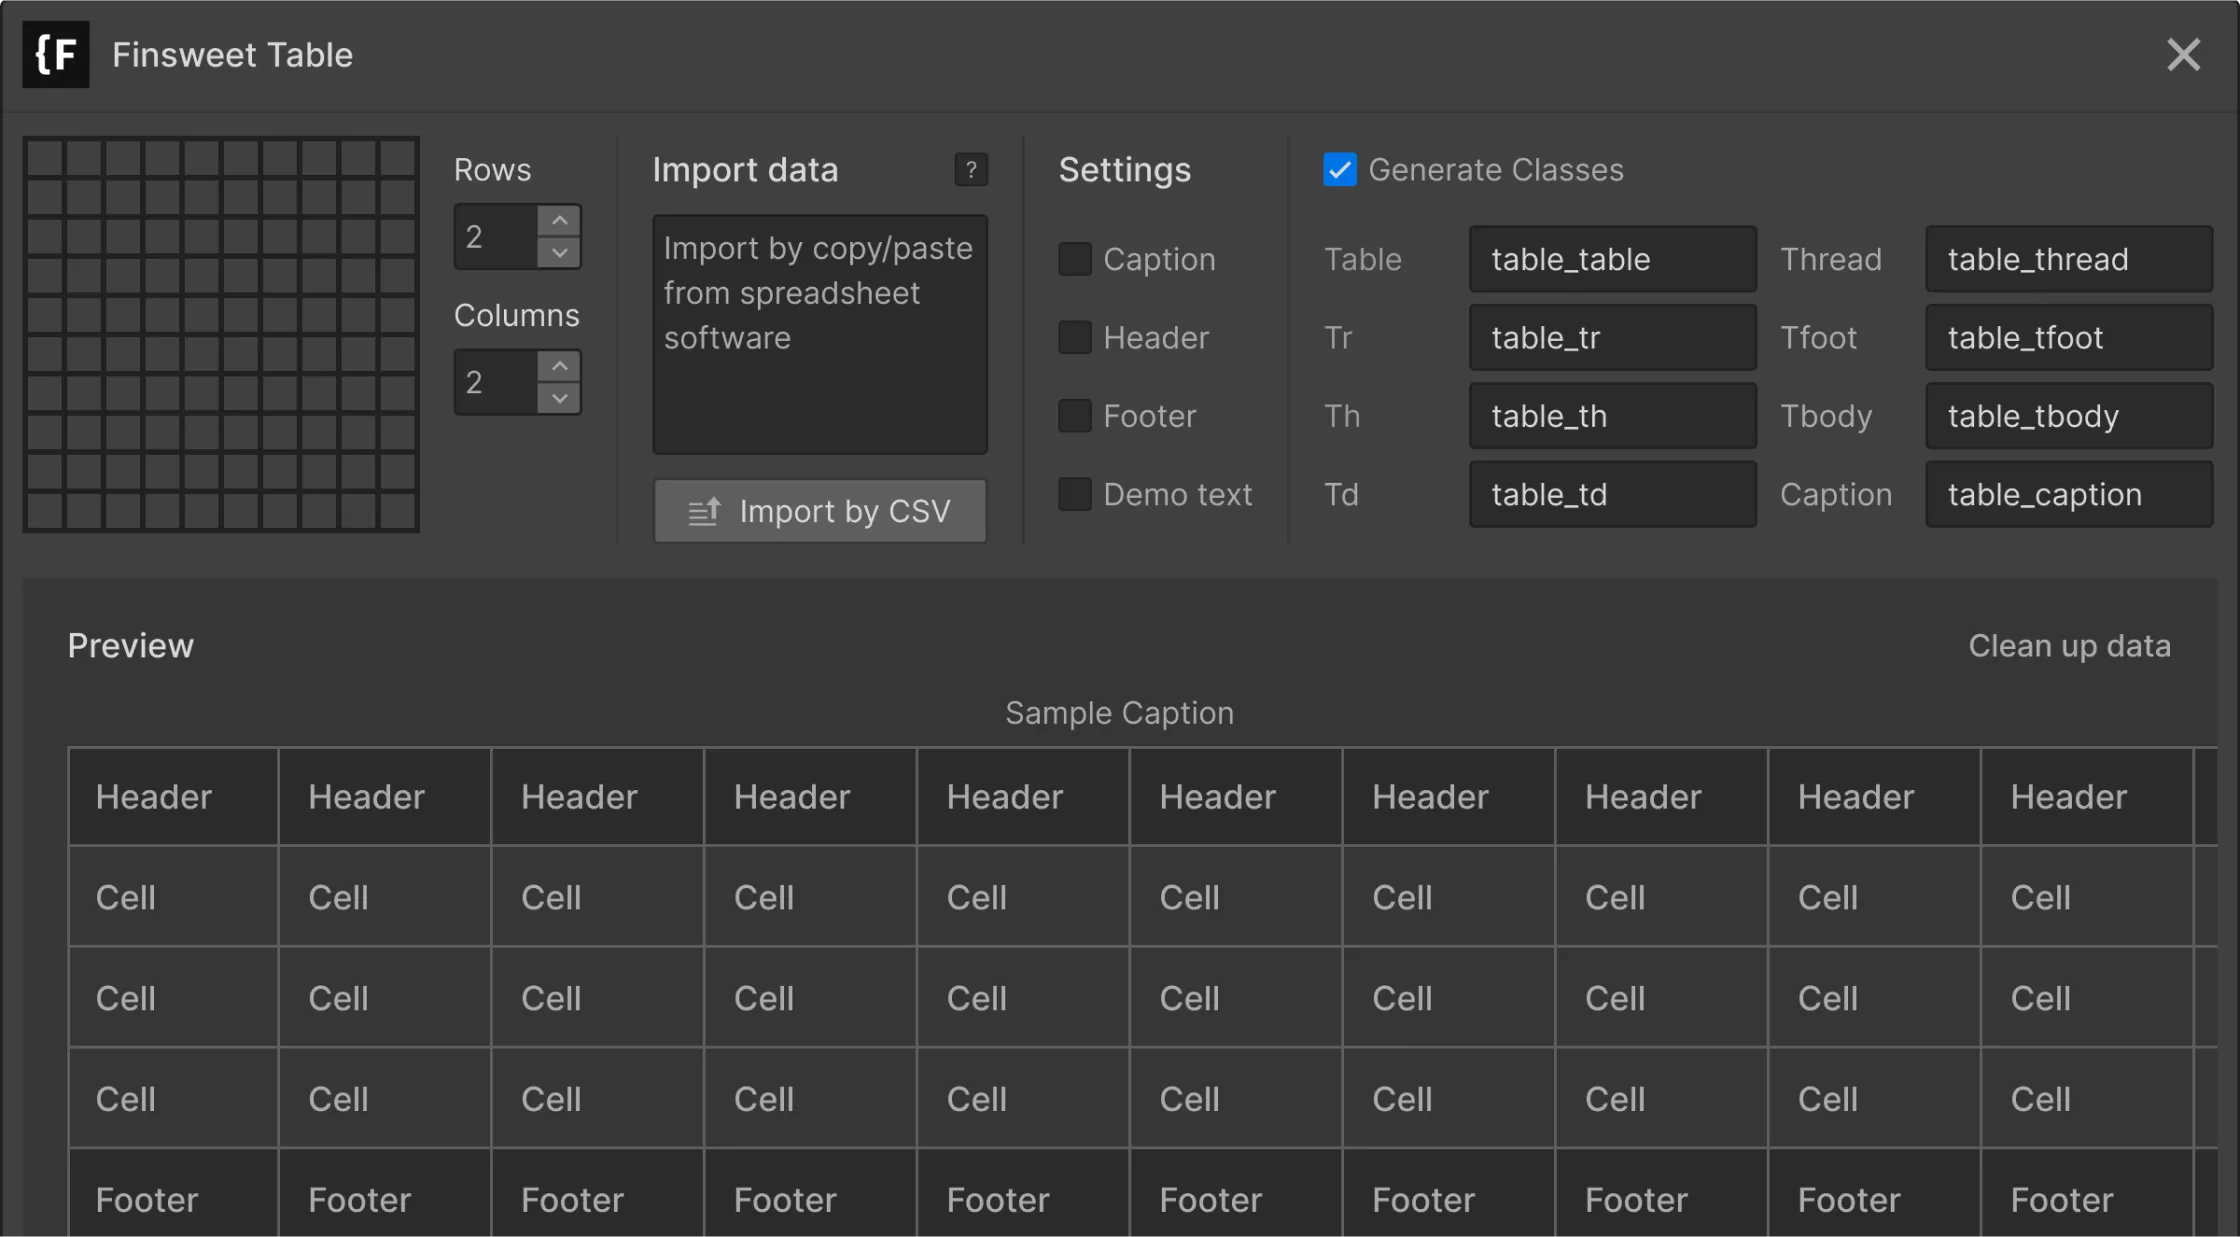The image size is (2240, 1237).
Task: Enable the Caption setting checkbox
Action: click(1075, 259)
